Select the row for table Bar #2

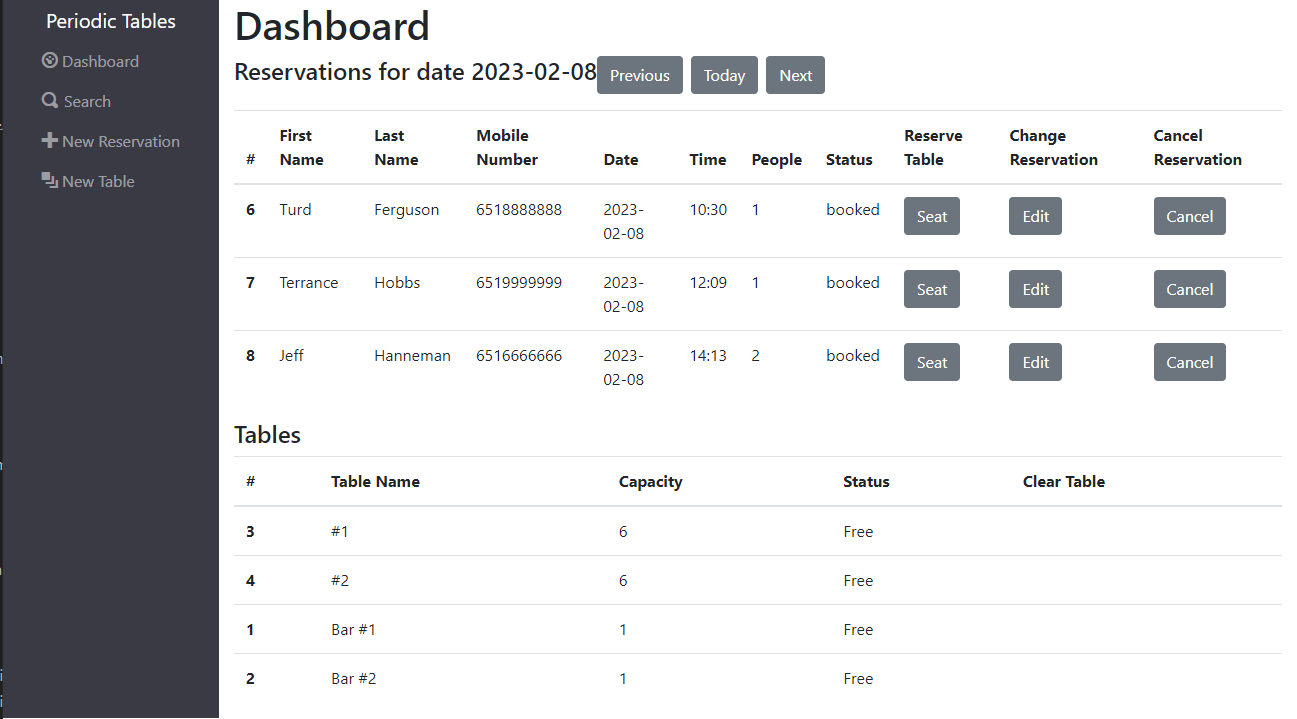(354, 678)
